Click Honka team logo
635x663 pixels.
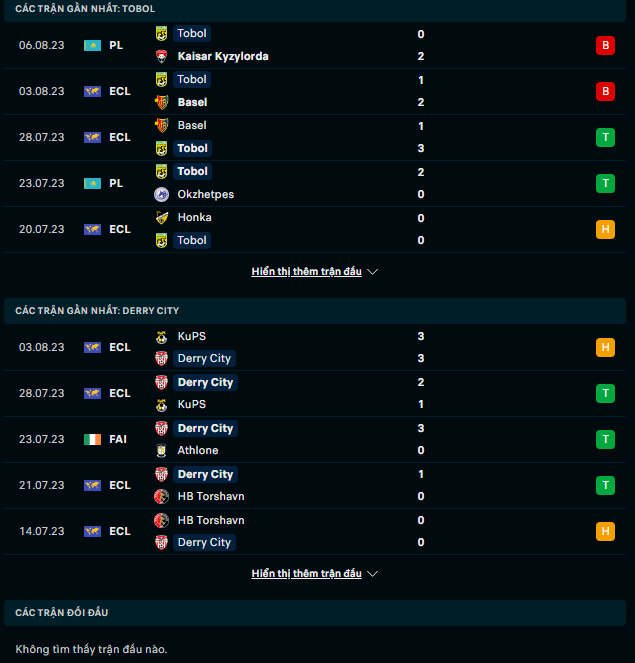coord(161,217)
